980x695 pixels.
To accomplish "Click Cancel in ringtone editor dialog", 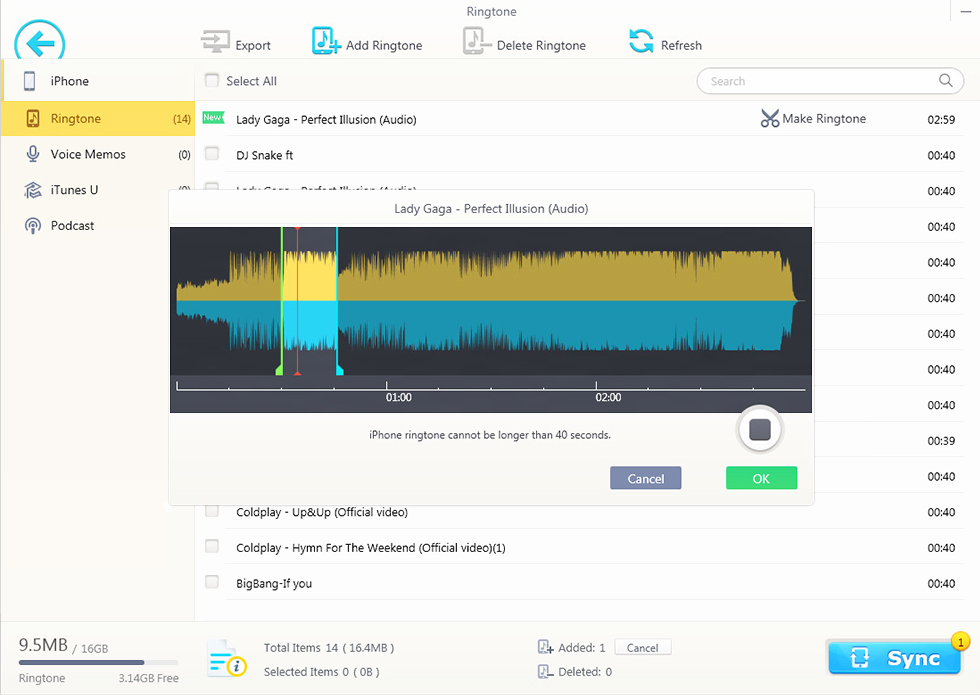I will click(646, 478).
